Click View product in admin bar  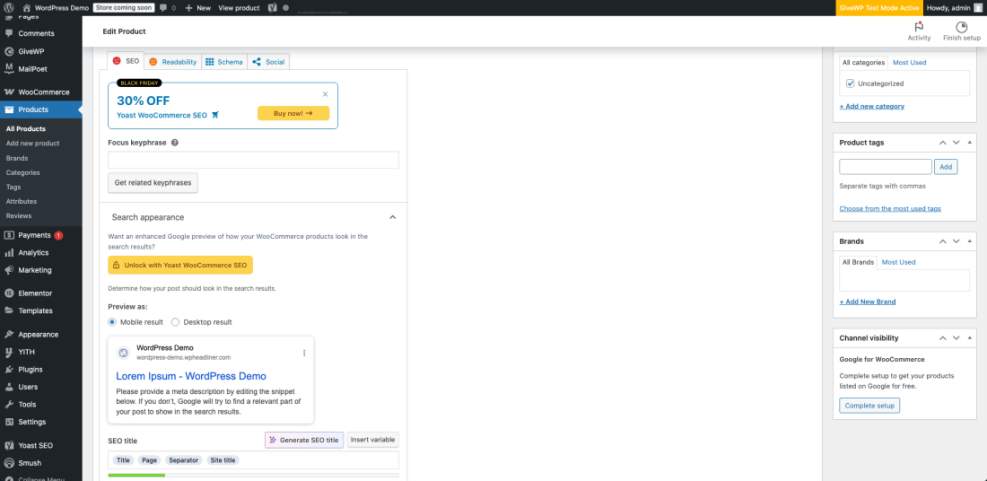(239, 8)
